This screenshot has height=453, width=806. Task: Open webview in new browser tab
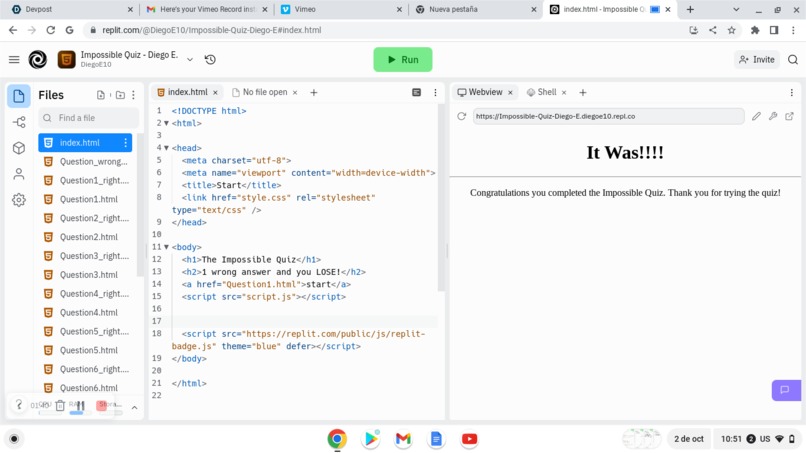(x=789, y=116)
